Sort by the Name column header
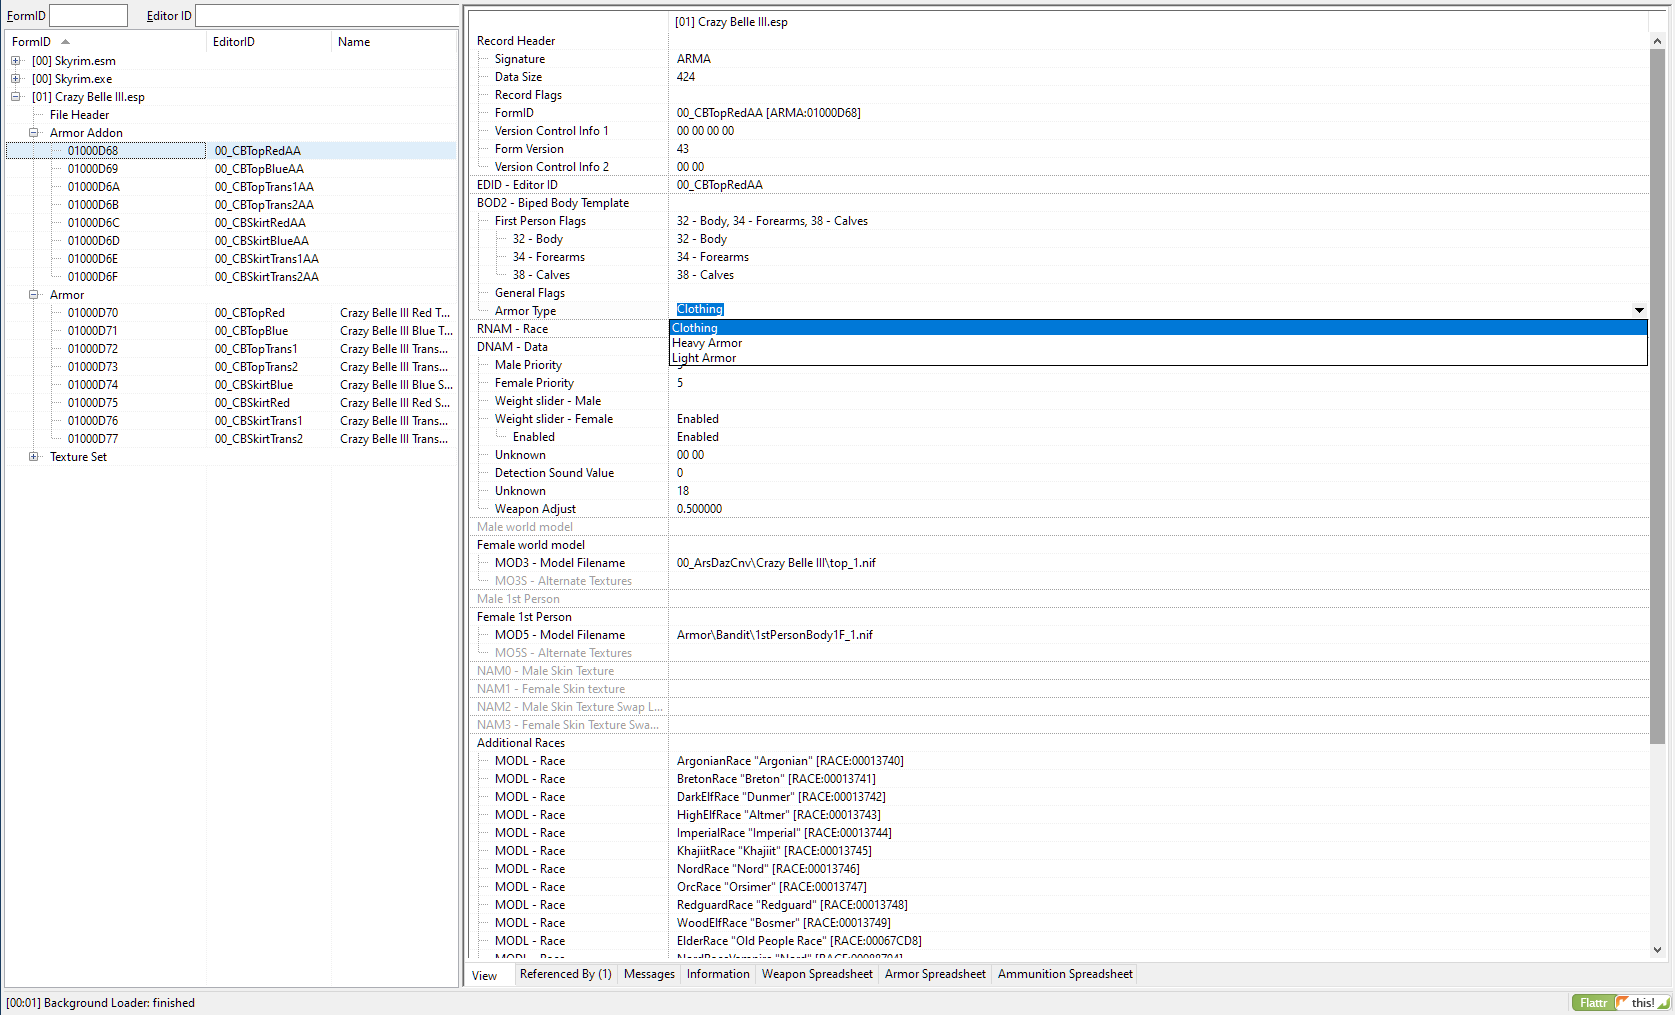This screenshot has height=1015, width=1675. (394, 42)
